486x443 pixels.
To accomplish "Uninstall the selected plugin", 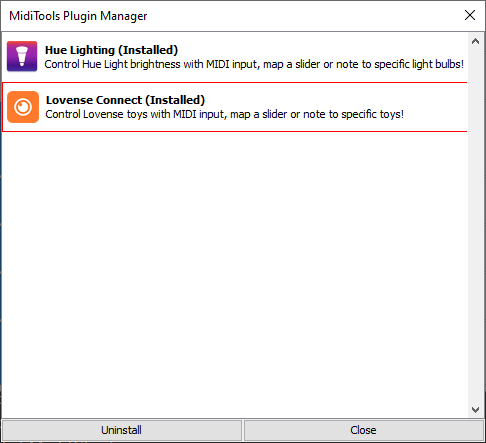I will 122,430.
